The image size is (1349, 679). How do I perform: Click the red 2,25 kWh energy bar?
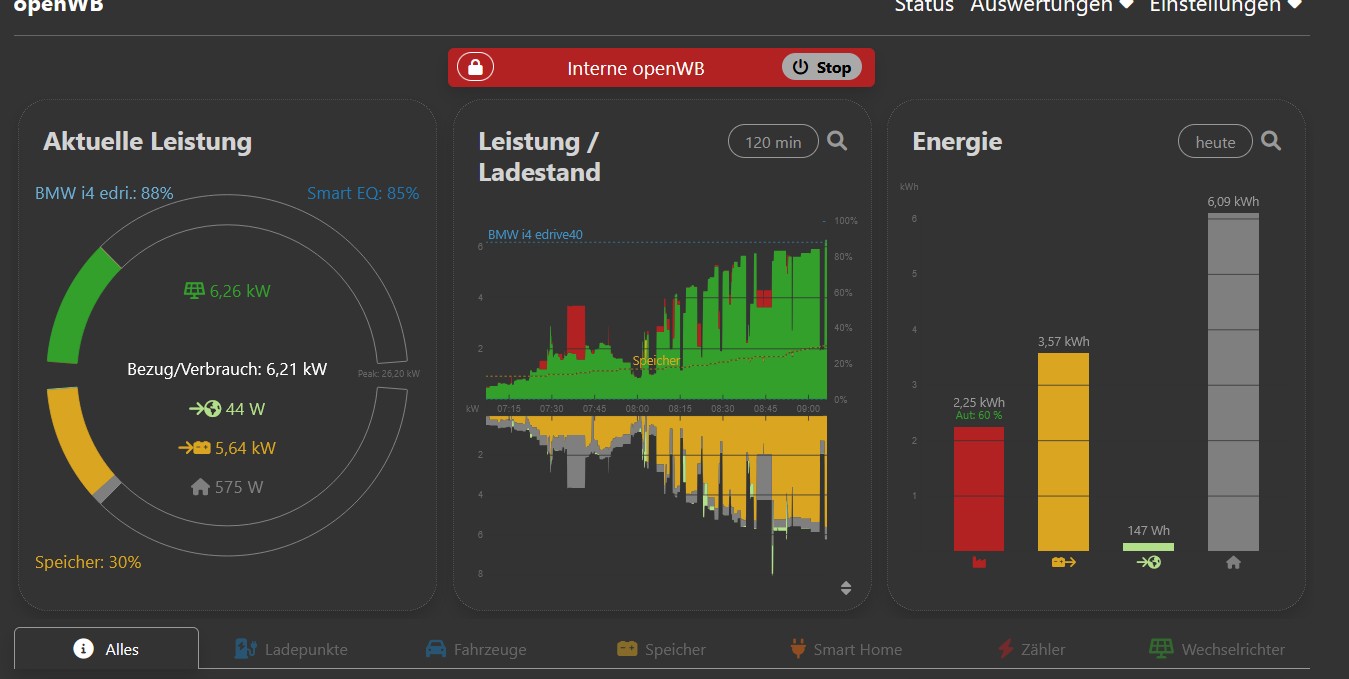[979, 488]
